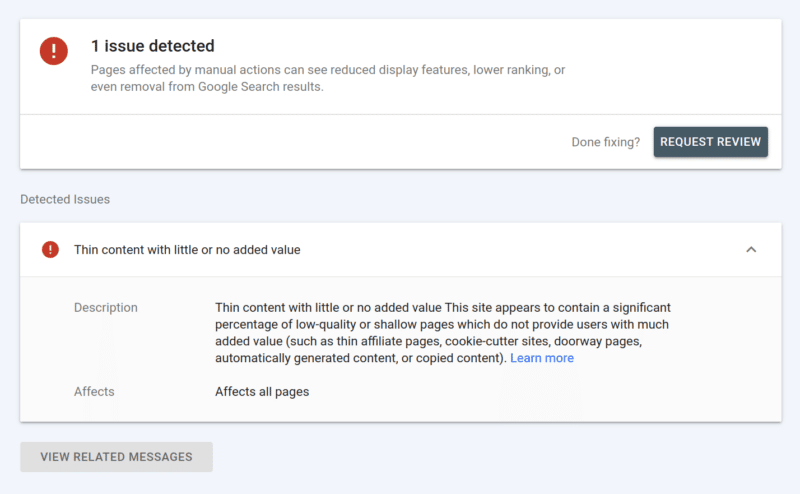Click "Pages affected by manual actions" text

(x=190, y=70)
